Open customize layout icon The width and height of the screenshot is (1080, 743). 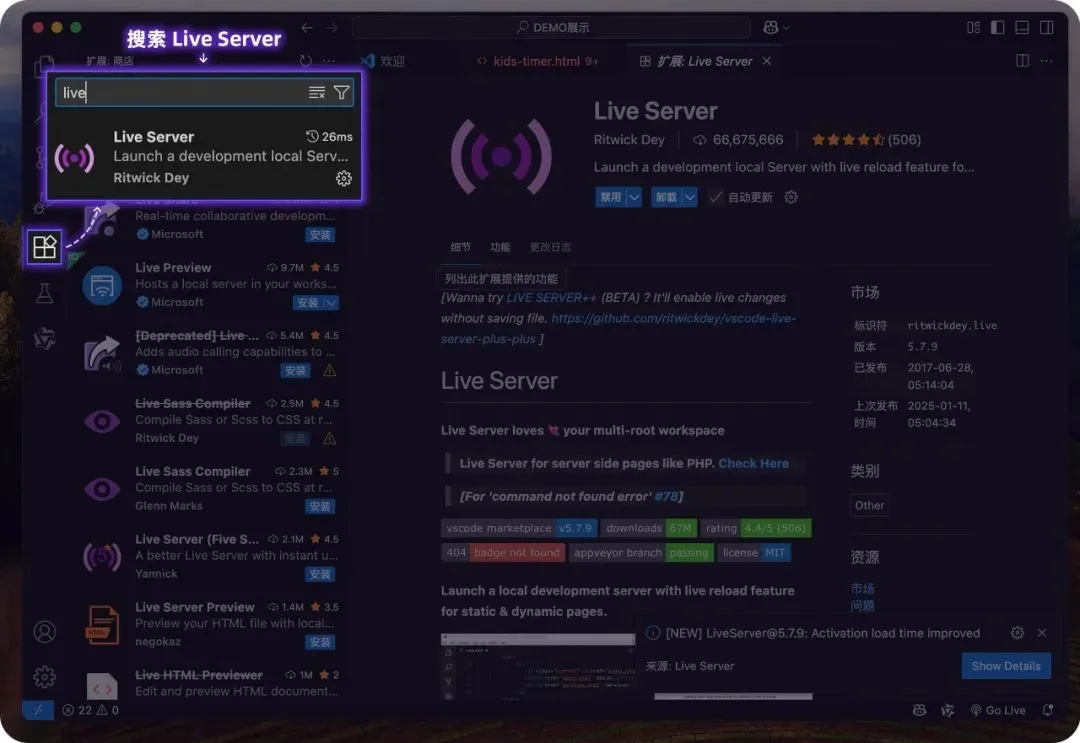[973, 28]
